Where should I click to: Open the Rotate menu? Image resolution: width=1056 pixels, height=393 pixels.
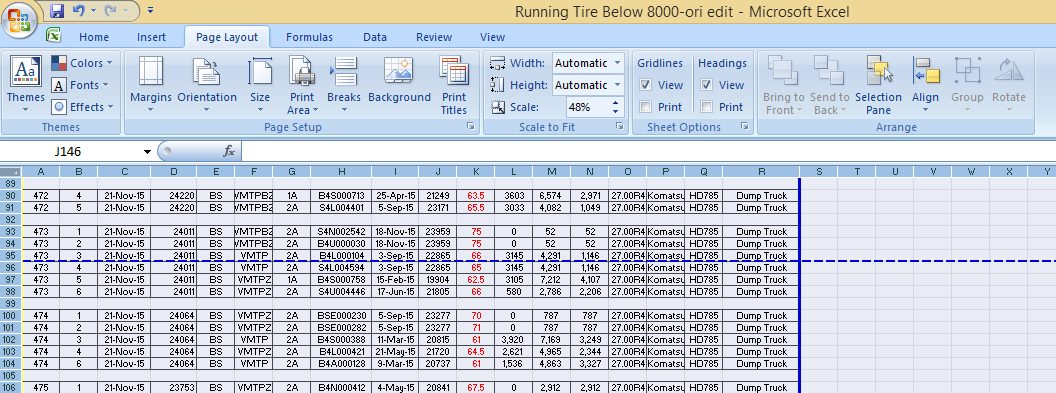click(x=1009, y=84)
